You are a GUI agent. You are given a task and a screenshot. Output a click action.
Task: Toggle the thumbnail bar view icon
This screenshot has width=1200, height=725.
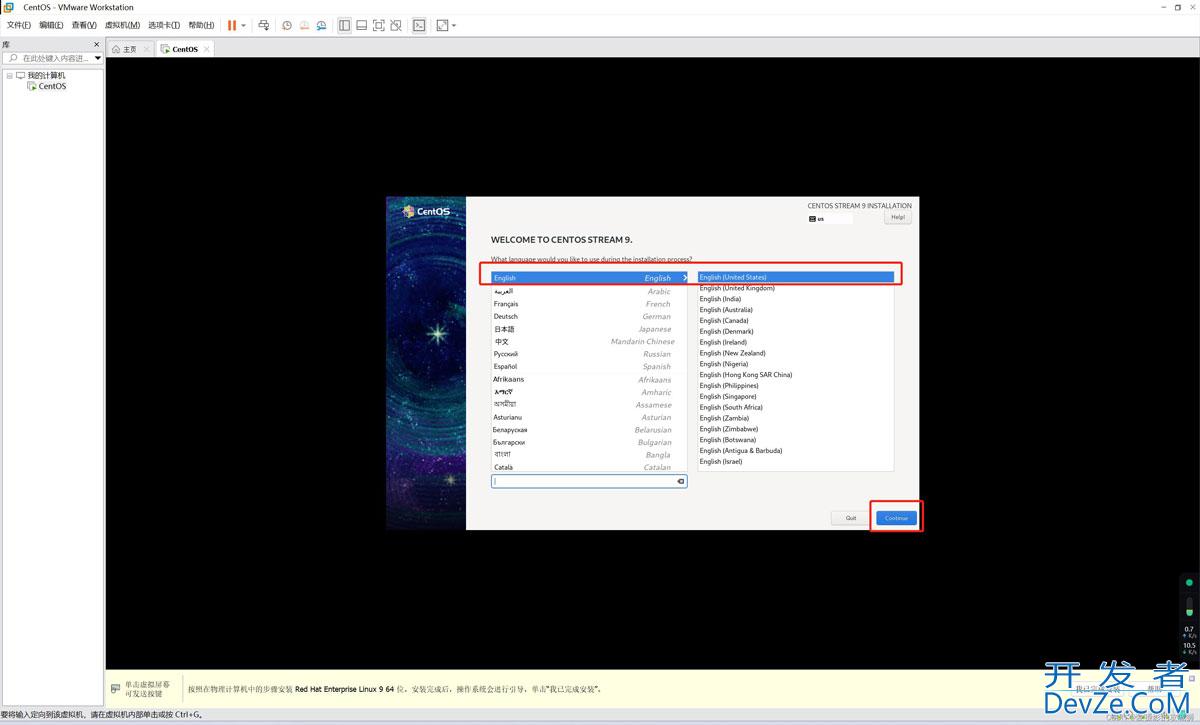point(361,25)
